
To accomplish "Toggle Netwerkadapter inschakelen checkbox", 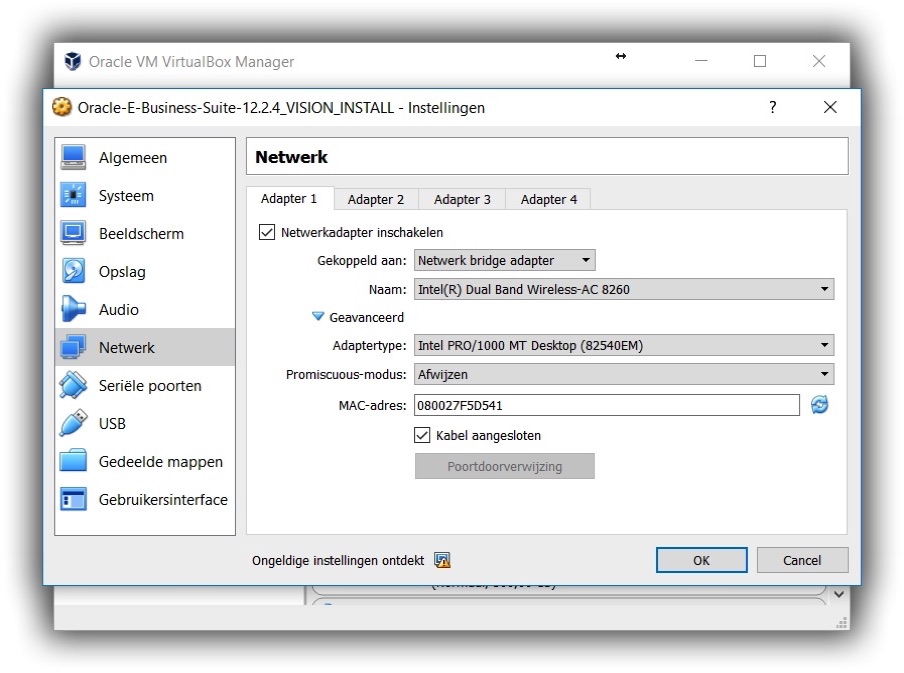I will (266, 232).
